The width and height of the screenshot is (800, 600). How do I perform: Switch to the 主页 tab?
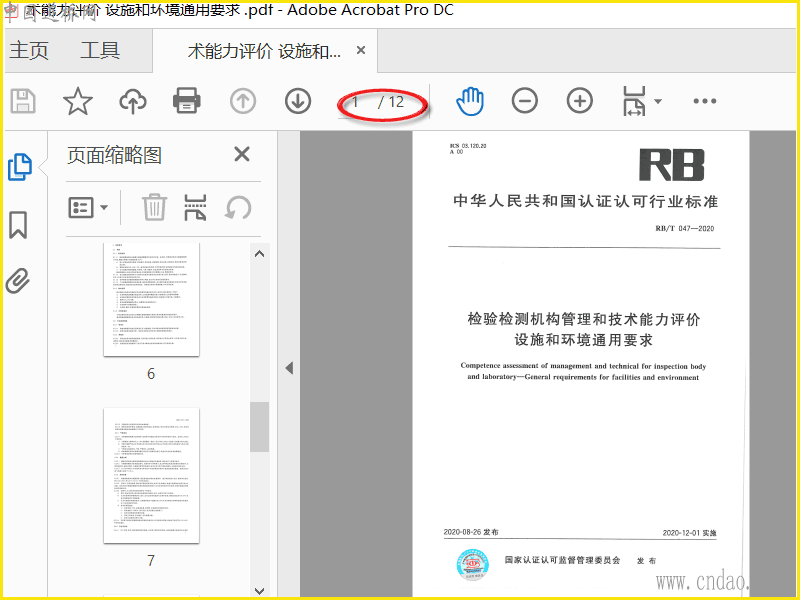(x=29, y=51)
